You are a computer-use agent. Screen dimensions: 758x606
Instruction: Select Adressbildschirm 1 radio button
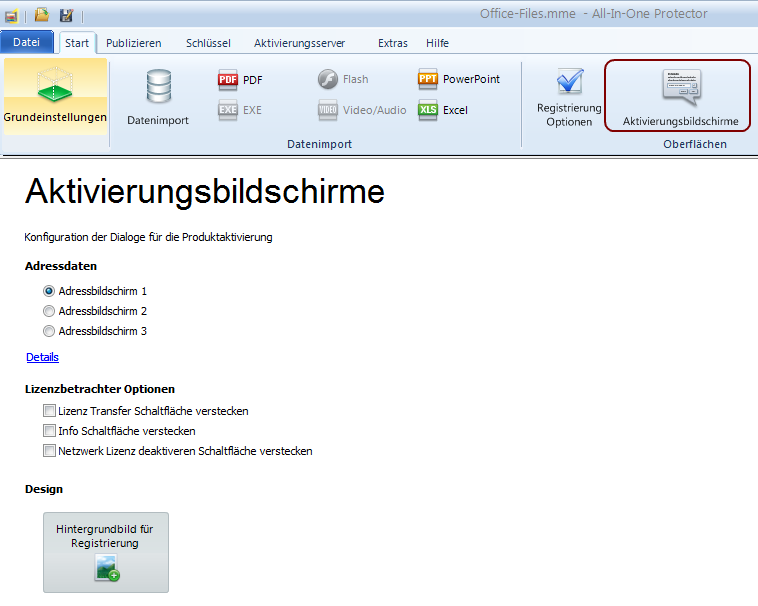[x=49, y=291]
